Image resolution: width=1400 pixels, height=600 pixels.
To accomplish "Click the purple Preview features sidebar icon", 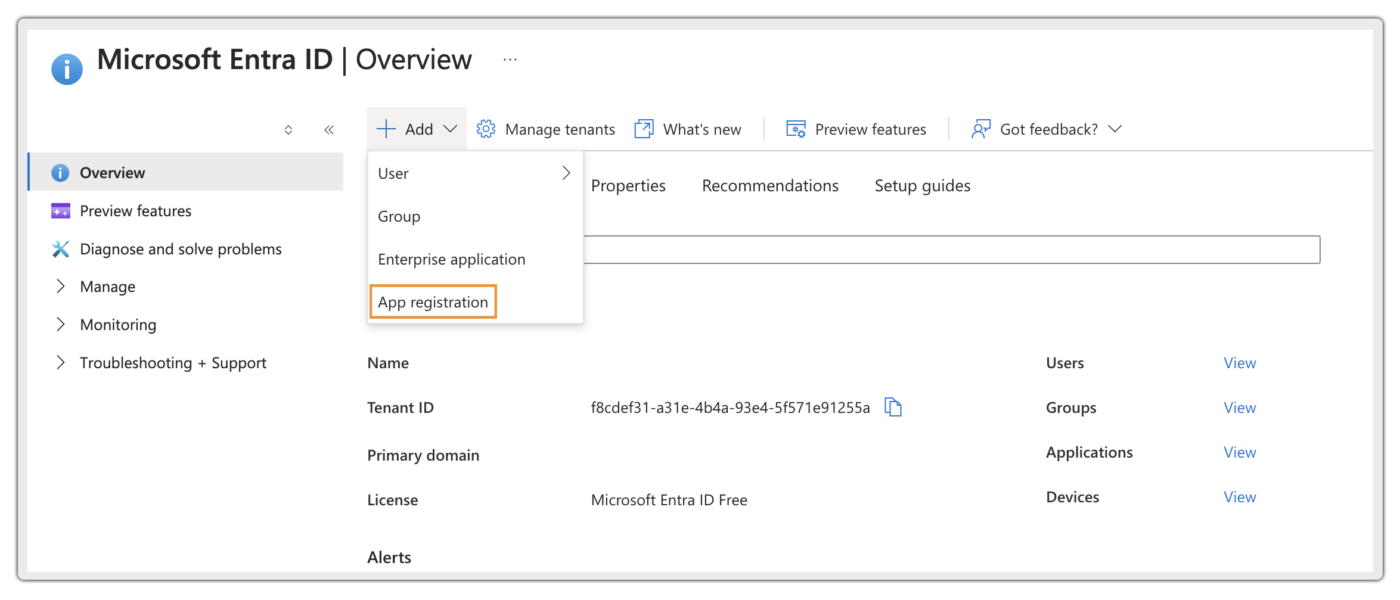I will (61, 211).
